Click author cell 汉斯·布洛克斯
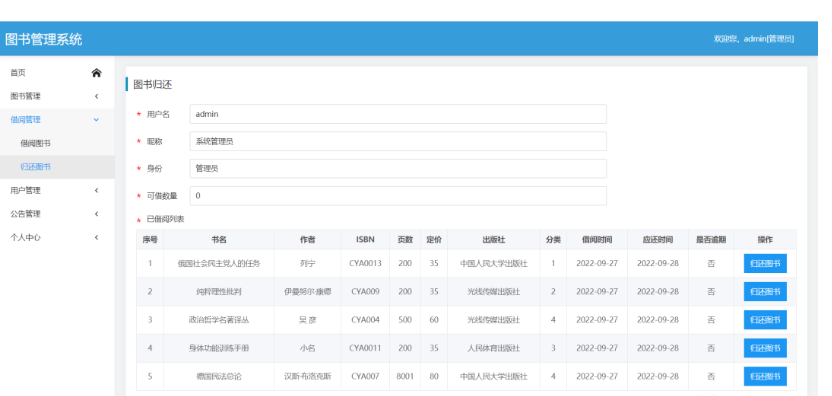 pyautogui.click(x=308, y=376)
